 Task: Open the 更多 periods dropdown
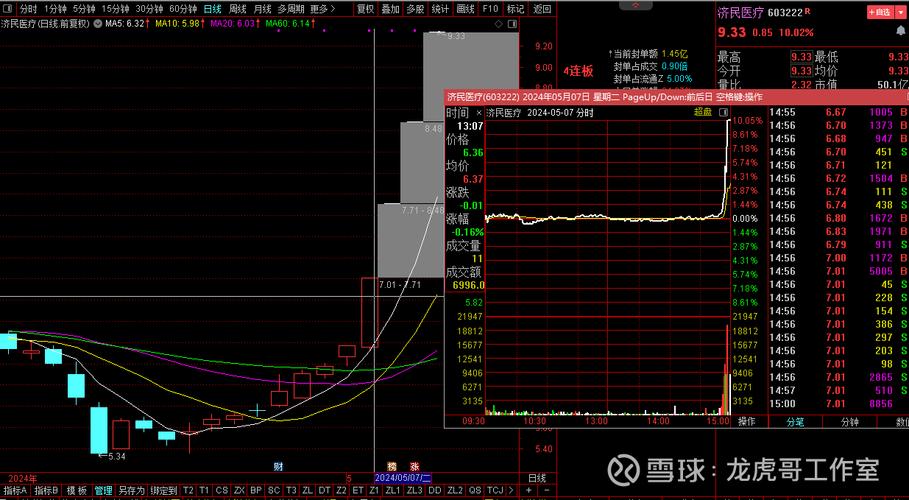[x=322, y=8]
